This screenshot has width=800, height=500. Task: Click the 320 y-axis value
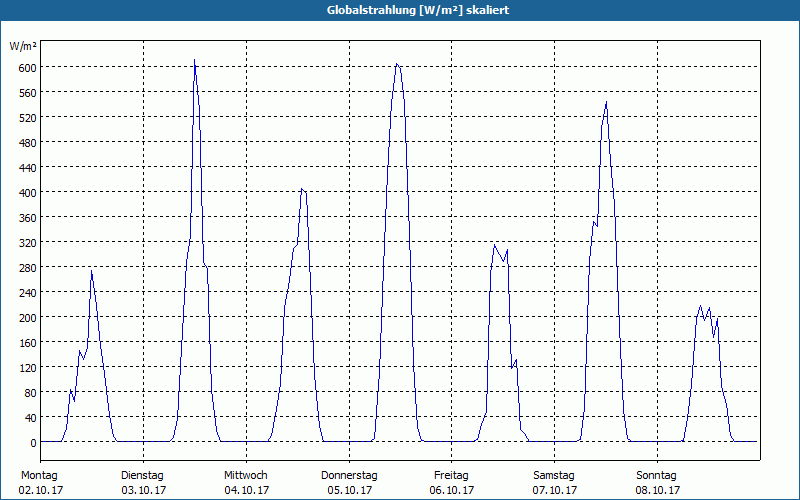[x=26, y=243]
